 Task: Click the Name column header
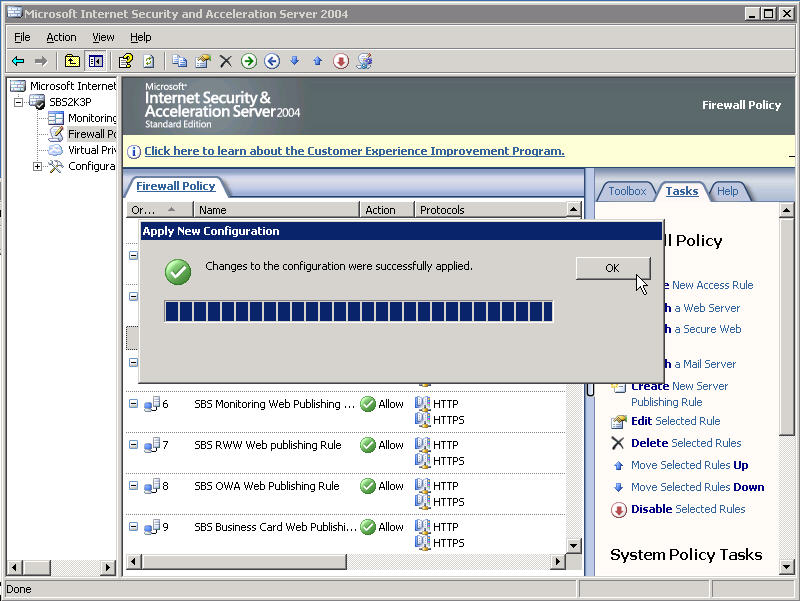(276, 210)
